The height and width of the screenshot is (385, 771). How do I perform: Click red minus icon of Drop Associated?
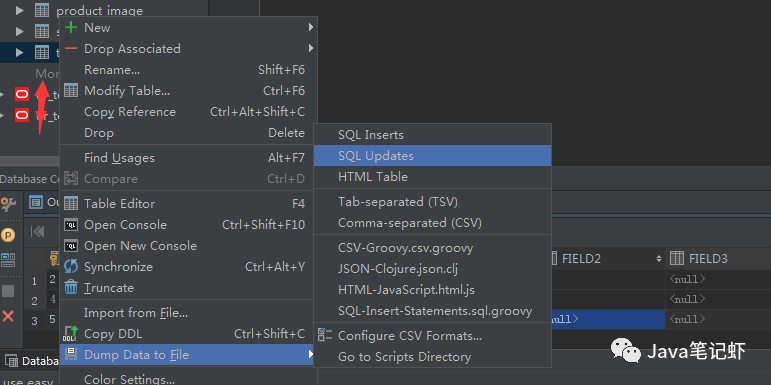[x=71, y=48]
